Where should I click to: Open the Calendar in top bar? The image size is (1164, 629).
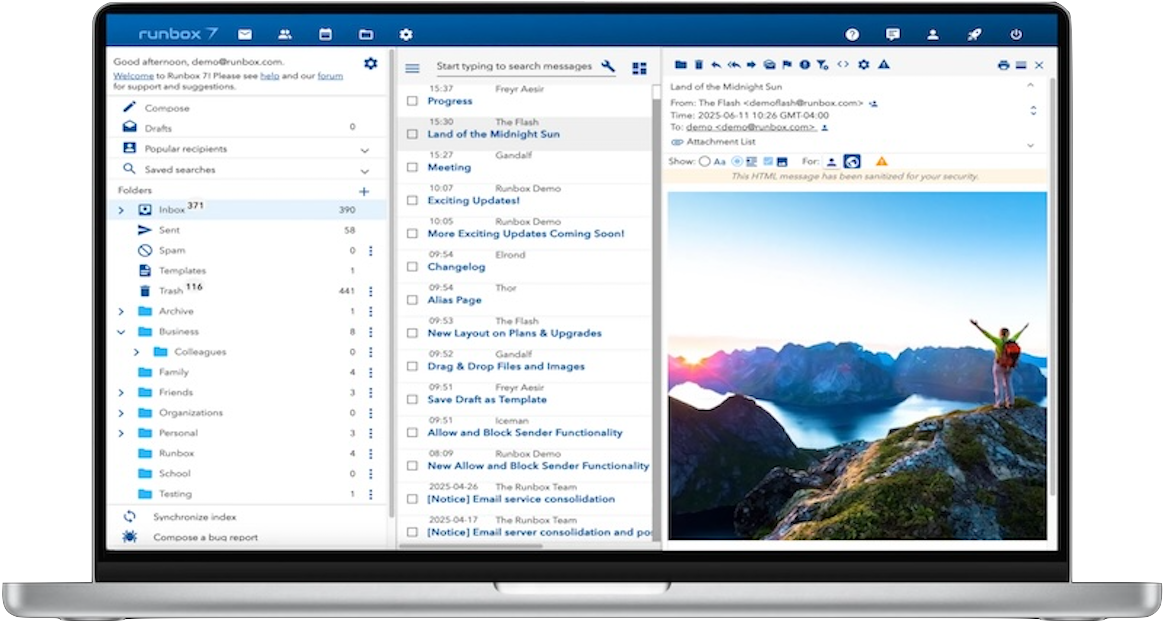coord(325,34)
